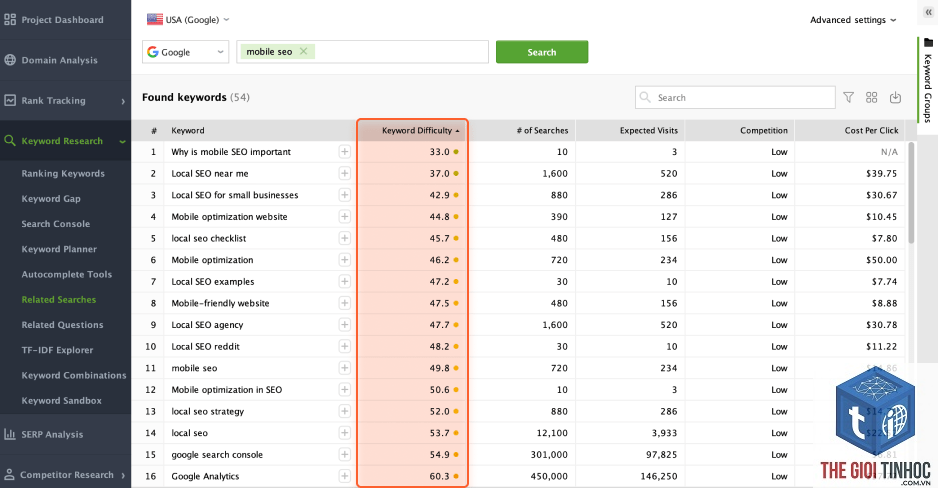Click plus icon for 'local seo strategy'
The height and width of the screenshot is (488, 938).
click(x=345, y=411)
